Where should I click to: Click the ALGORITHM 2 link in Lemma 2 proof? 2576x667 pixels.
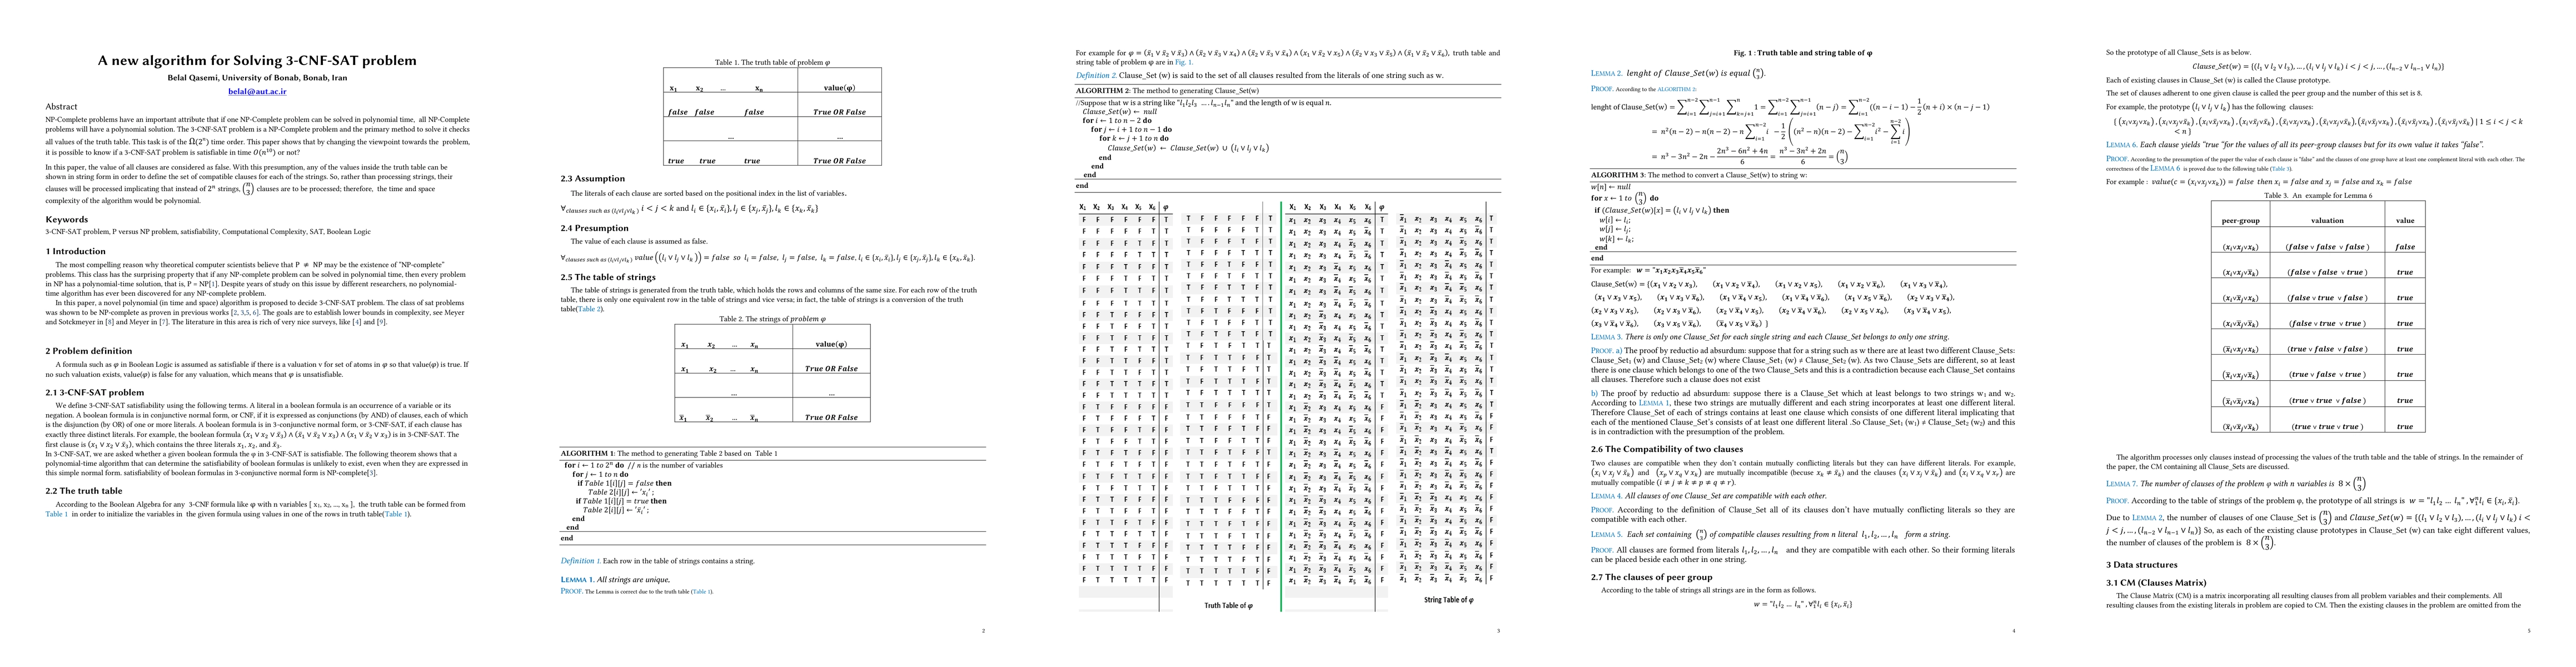pyautogui.click(x=1676, y=89)
